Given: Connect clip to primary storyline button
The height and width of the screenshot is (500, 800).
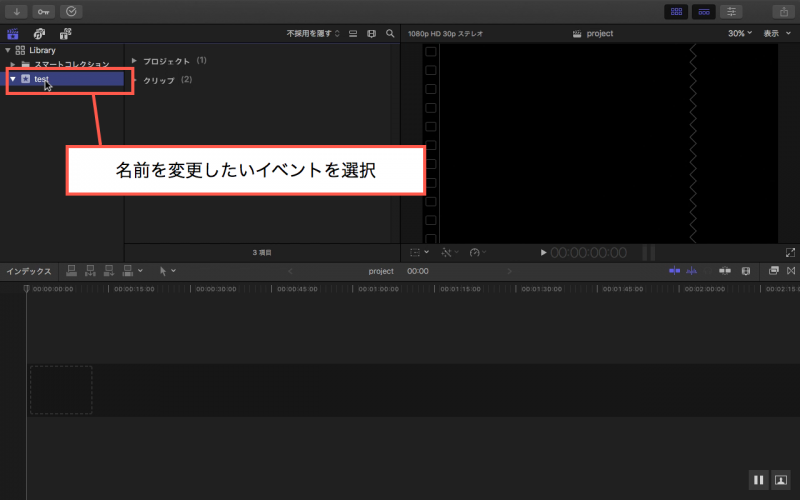Looking at the screenshot, I should click(x=71, y=271).
